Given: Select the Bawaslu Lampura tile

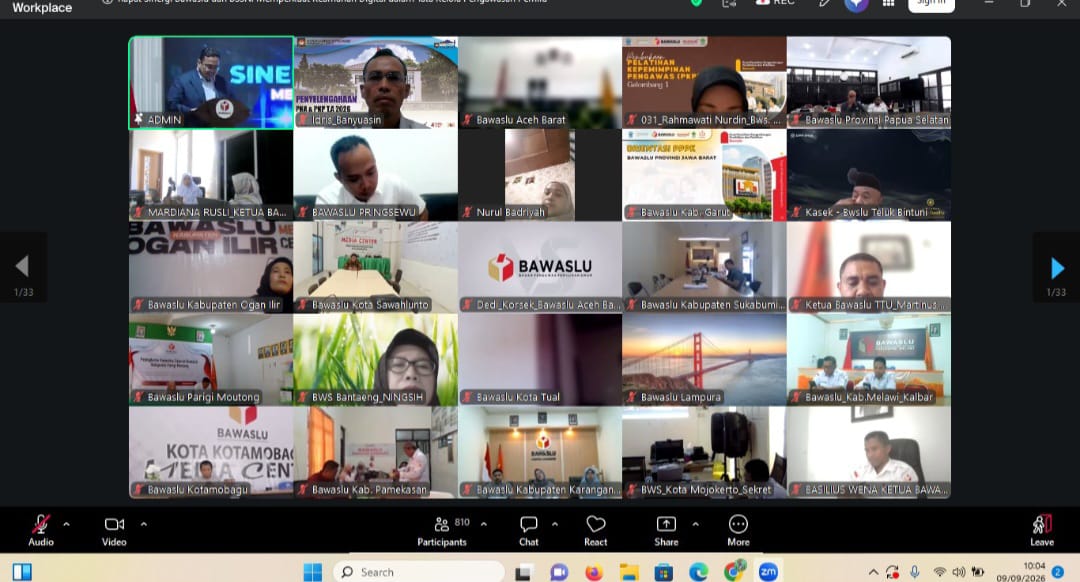Looking at the screenshot, I should (704, 360).
